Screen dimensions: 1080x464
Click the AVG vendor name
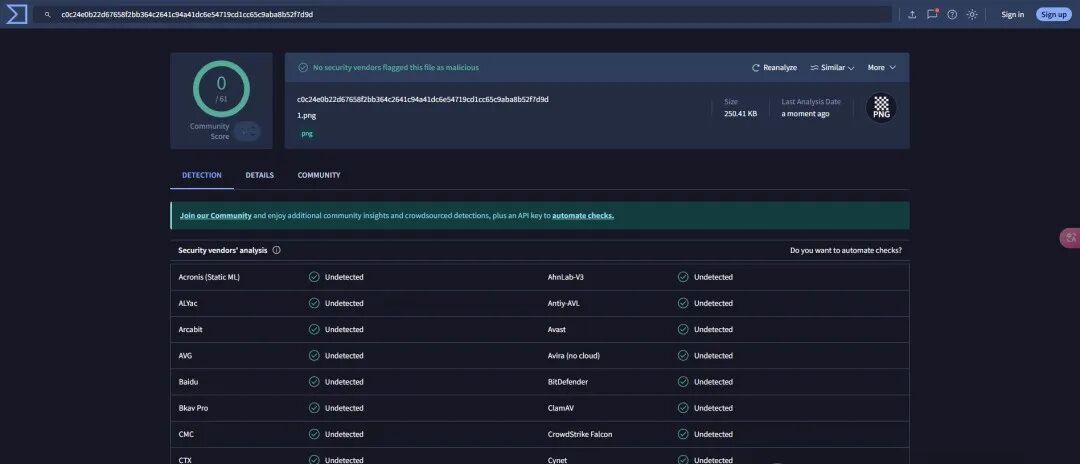[185, 356]
